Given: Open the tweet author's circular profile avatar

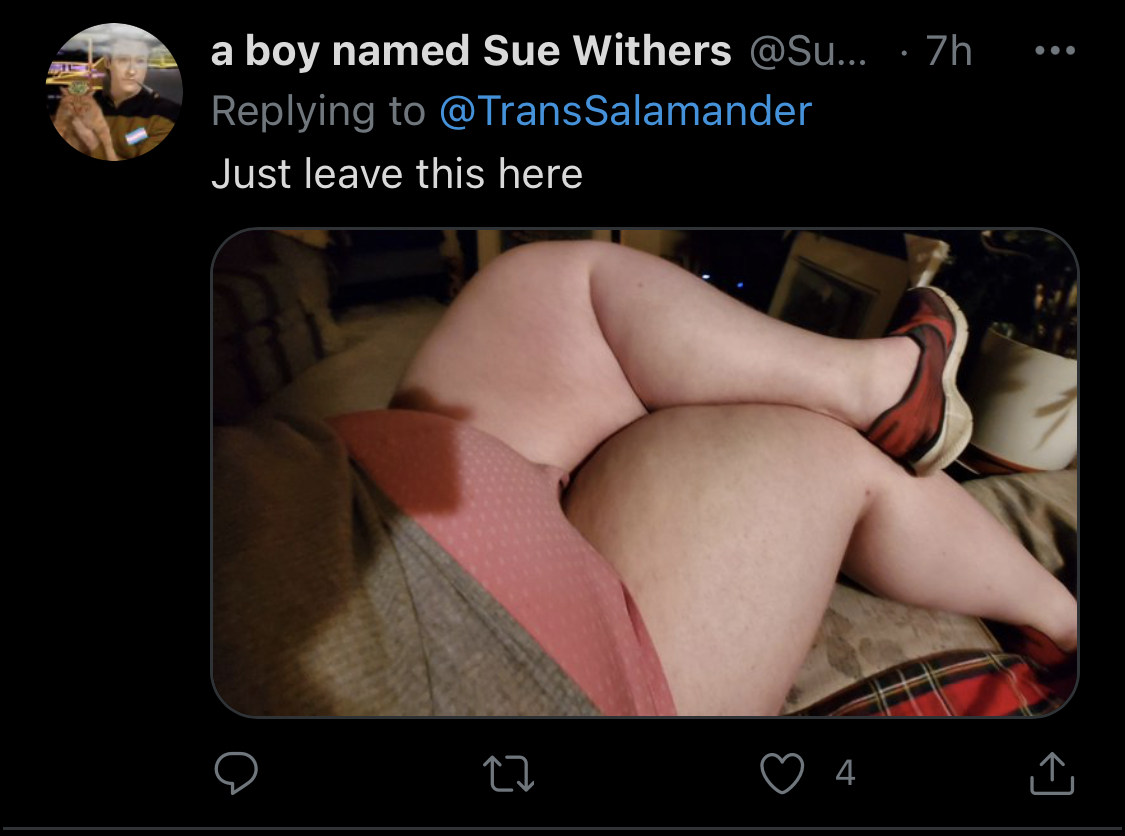Looking at the screenshot, I should 114,92.
